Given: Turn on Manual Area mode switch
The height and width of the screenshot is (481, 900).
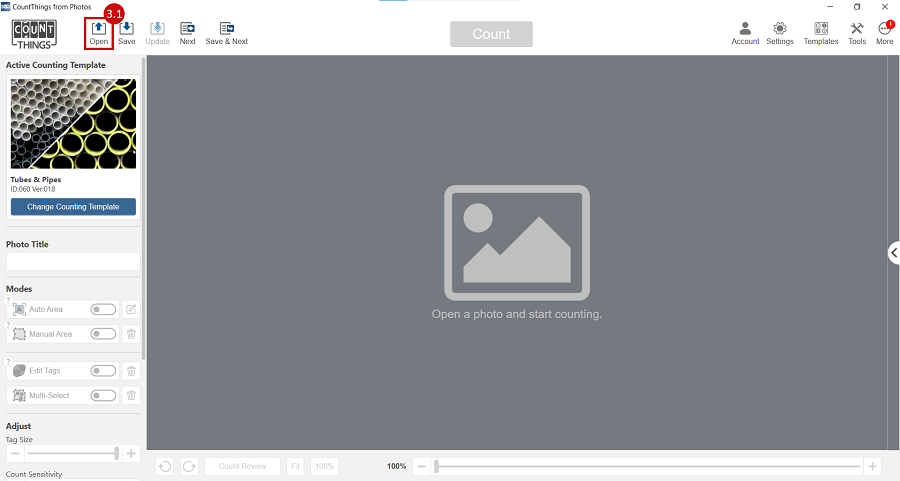Looking at the screenshot, I should click(x=103, y=334).
